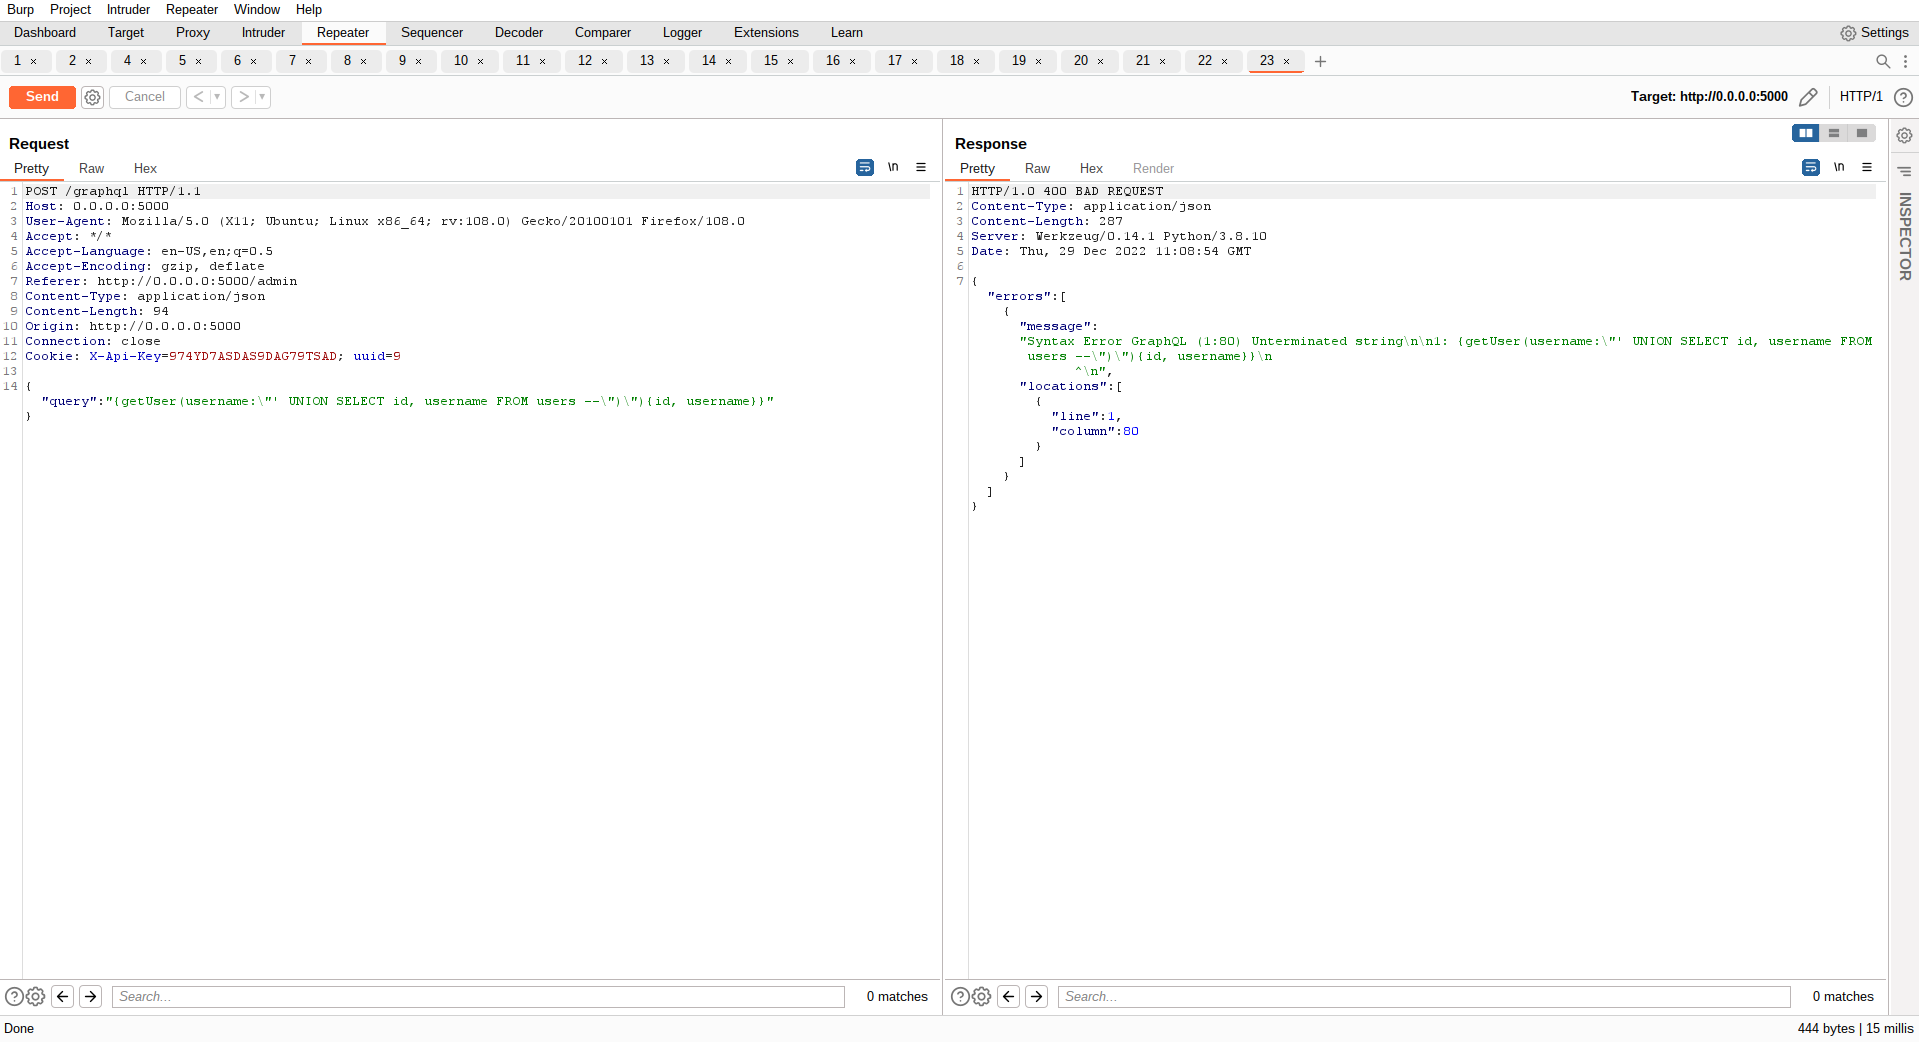Open history dropdown beside back arrow
Viewport: 1919px width, 1042px height.
(217, 97)
